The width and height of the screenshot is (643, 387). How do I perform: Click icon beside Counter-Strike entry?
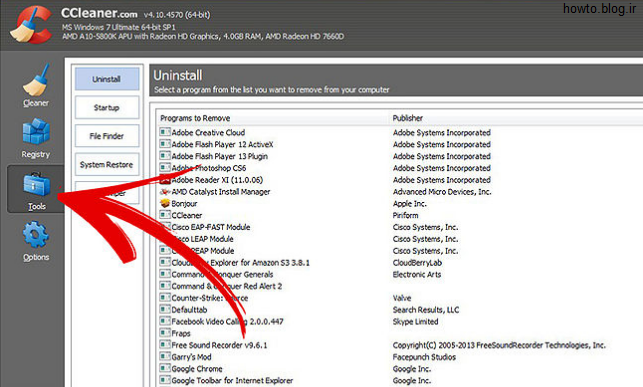point(165,298)
